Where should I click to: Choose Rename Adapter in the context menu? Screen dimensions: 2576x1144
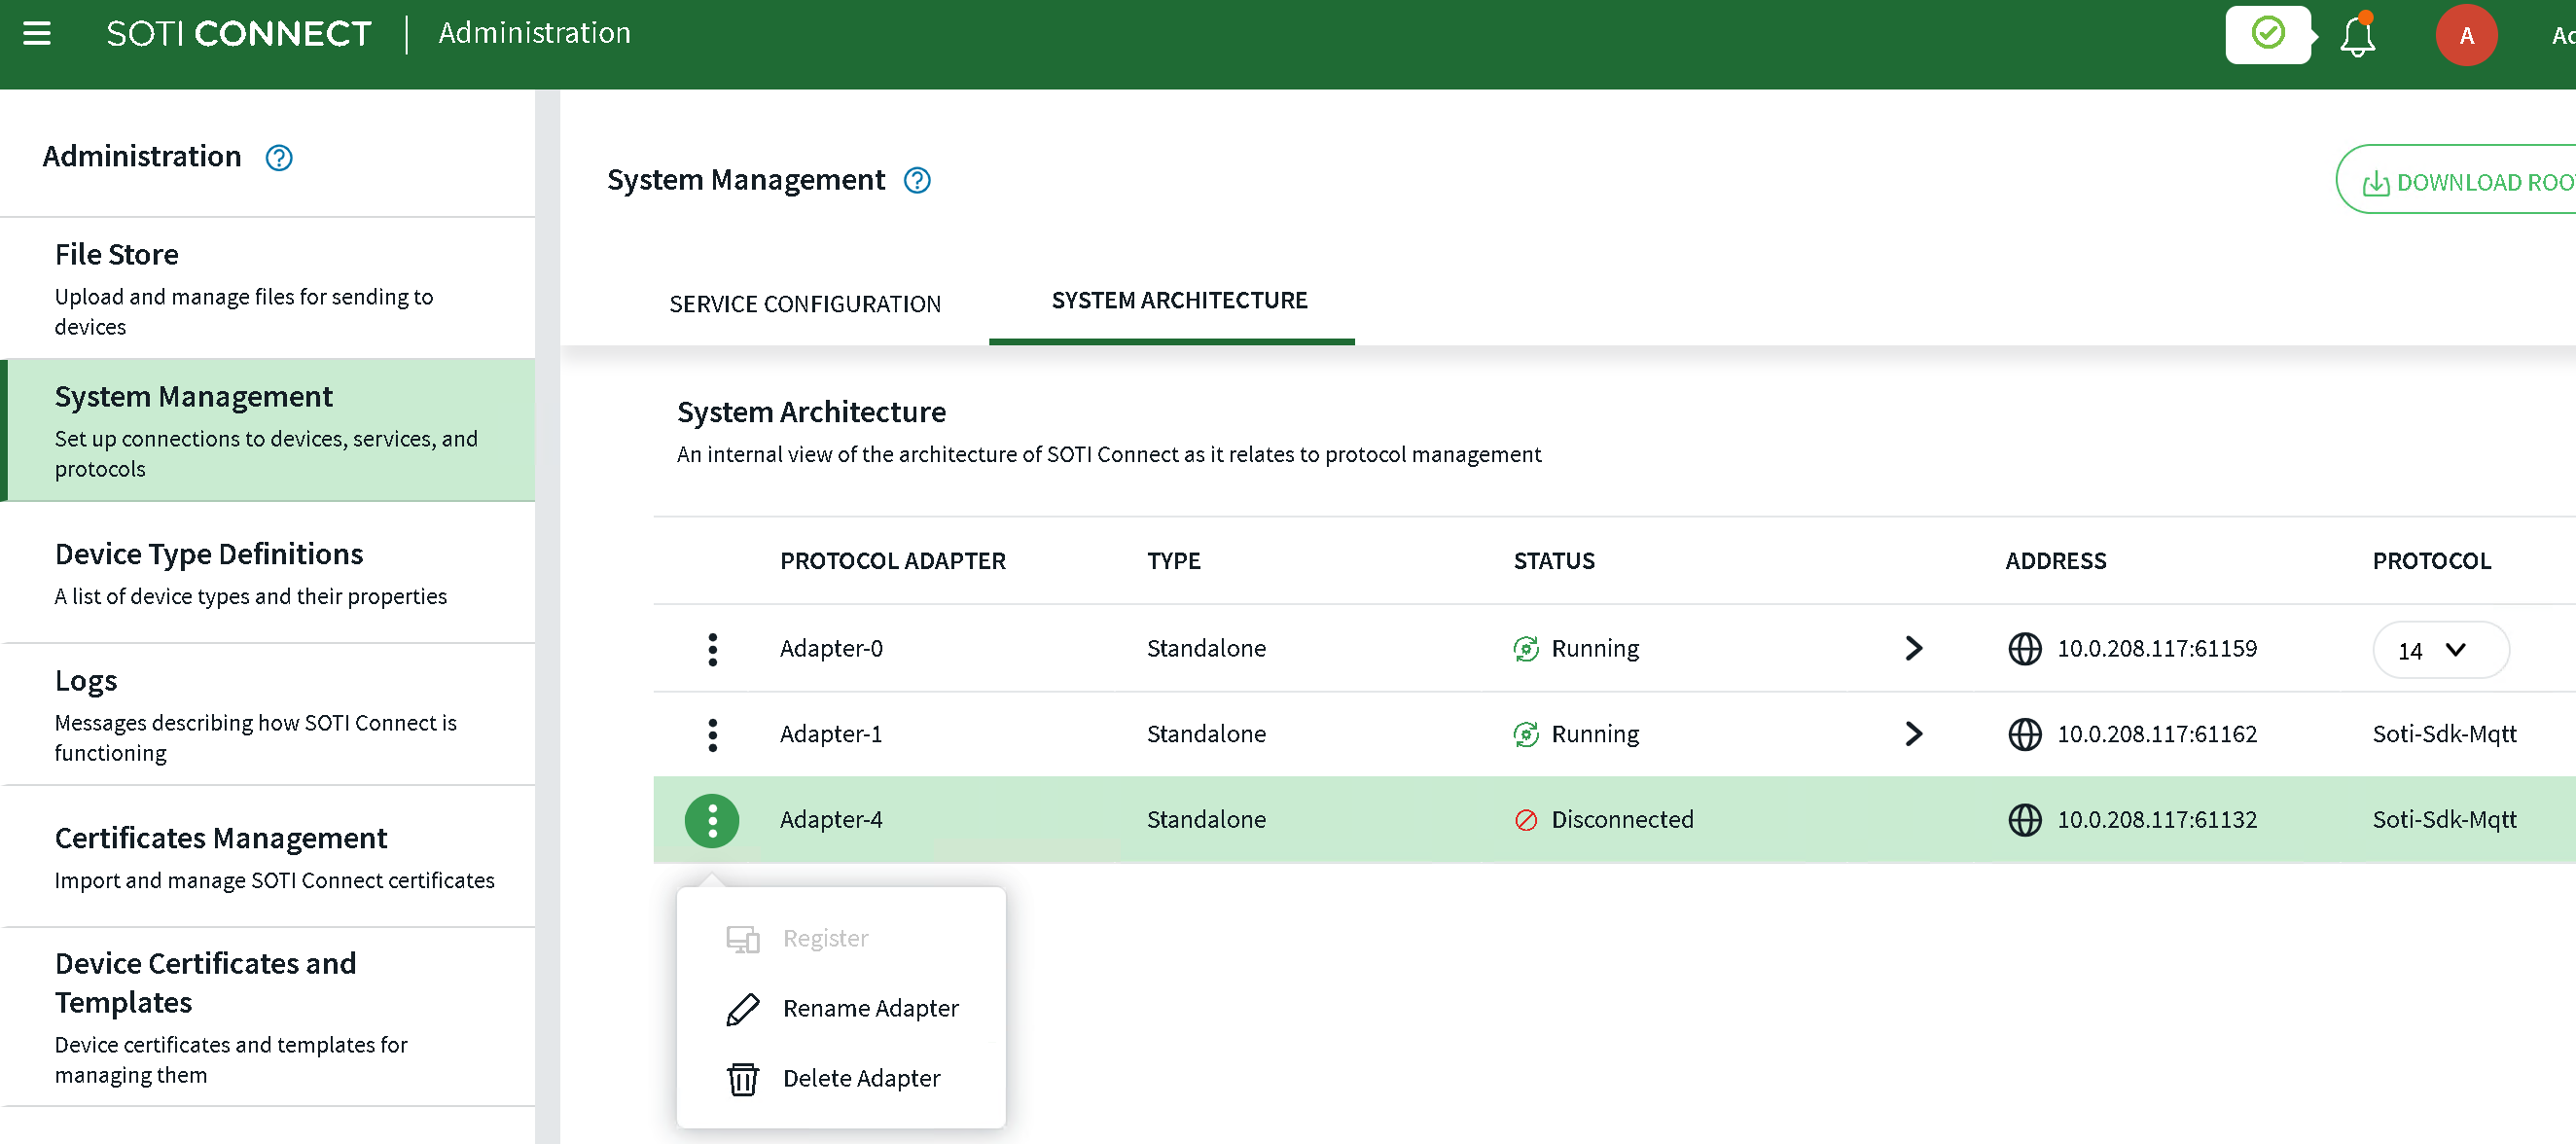point(841,1009)
